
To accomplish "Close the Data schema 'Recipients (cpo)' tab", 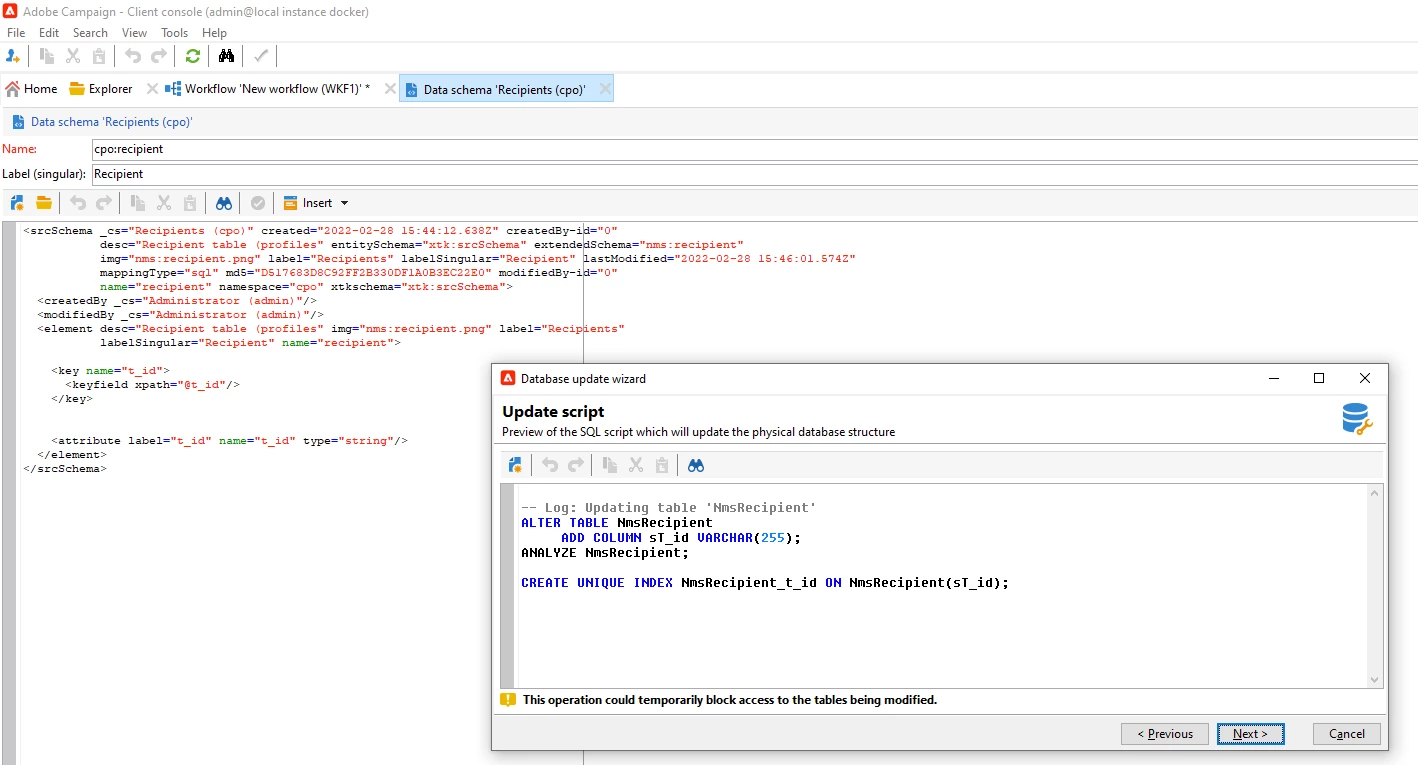I will [605, 89].
